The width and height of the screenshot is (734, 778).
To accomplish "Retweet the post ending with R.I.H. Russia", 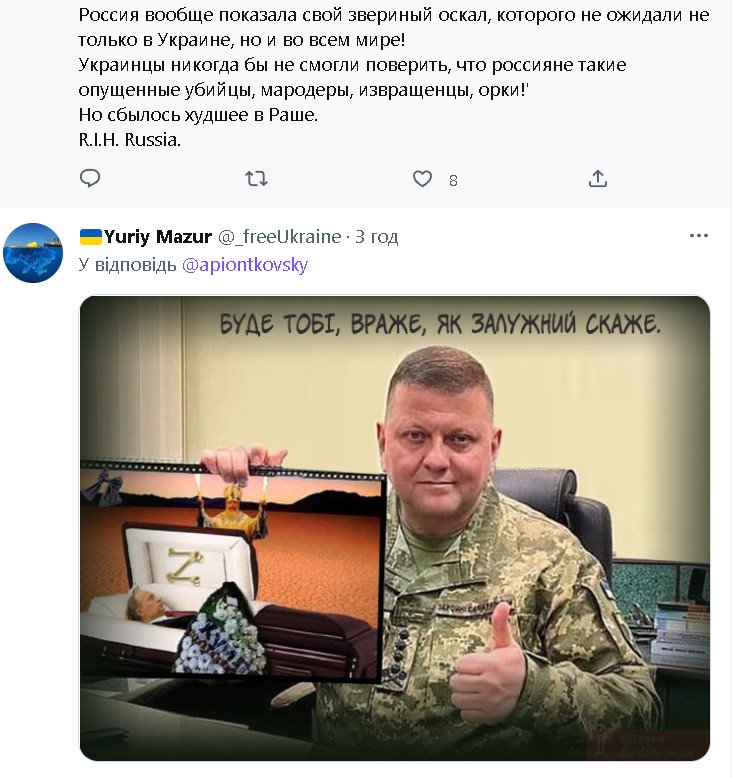I will (x=257, y=179).
